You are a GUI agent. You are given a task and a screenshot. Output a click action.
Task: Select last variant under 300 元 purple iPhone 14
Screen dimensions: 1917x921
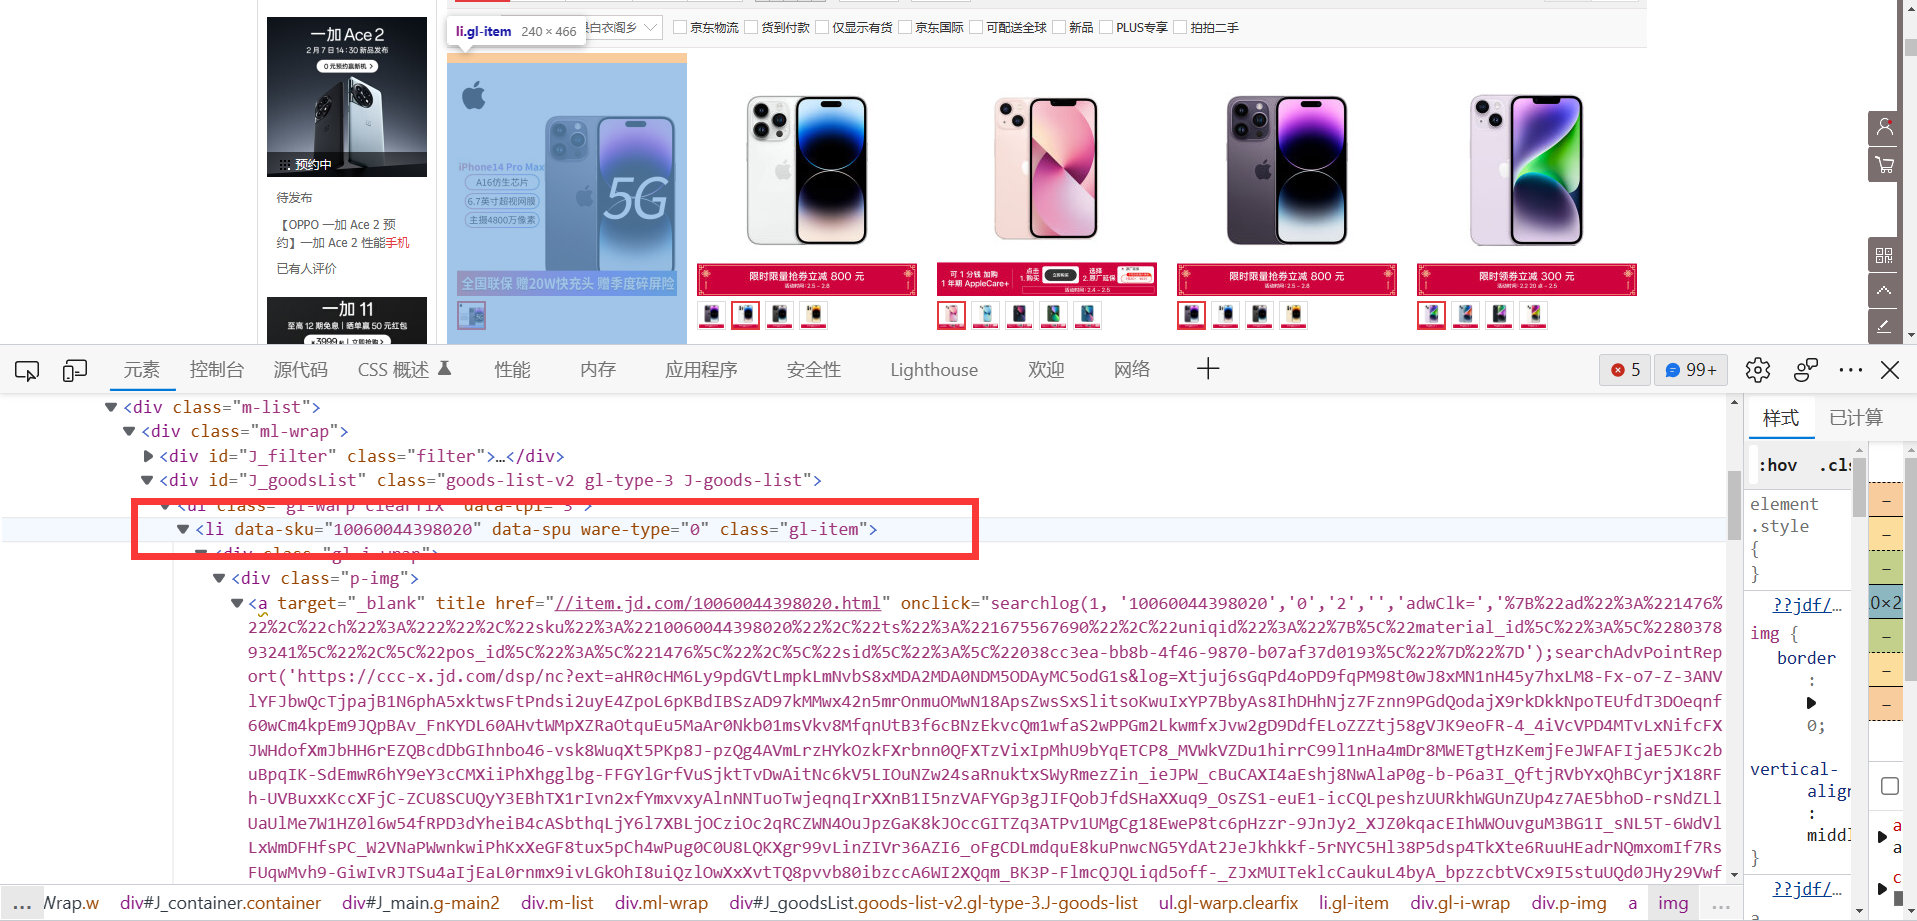click(1534, 315)
